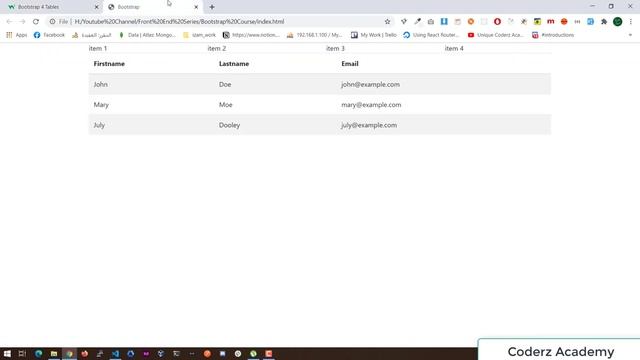Open the red 'm' extension icon
Image resolution: width=640 pixels, height=360 pixels.
tap(551, 22)
